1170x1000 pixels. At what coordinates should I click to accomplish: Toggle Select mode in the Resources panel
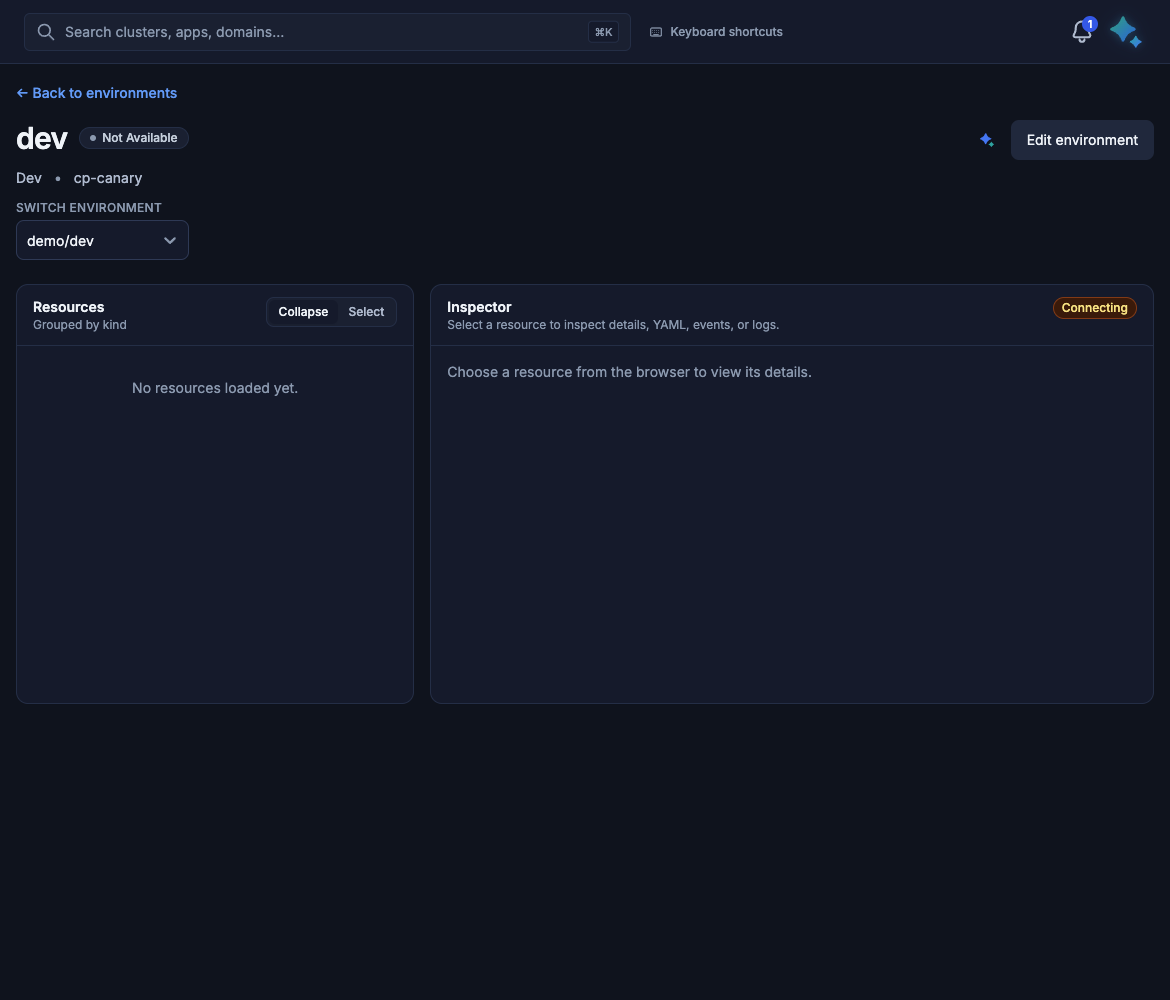[x=366, y=312]
